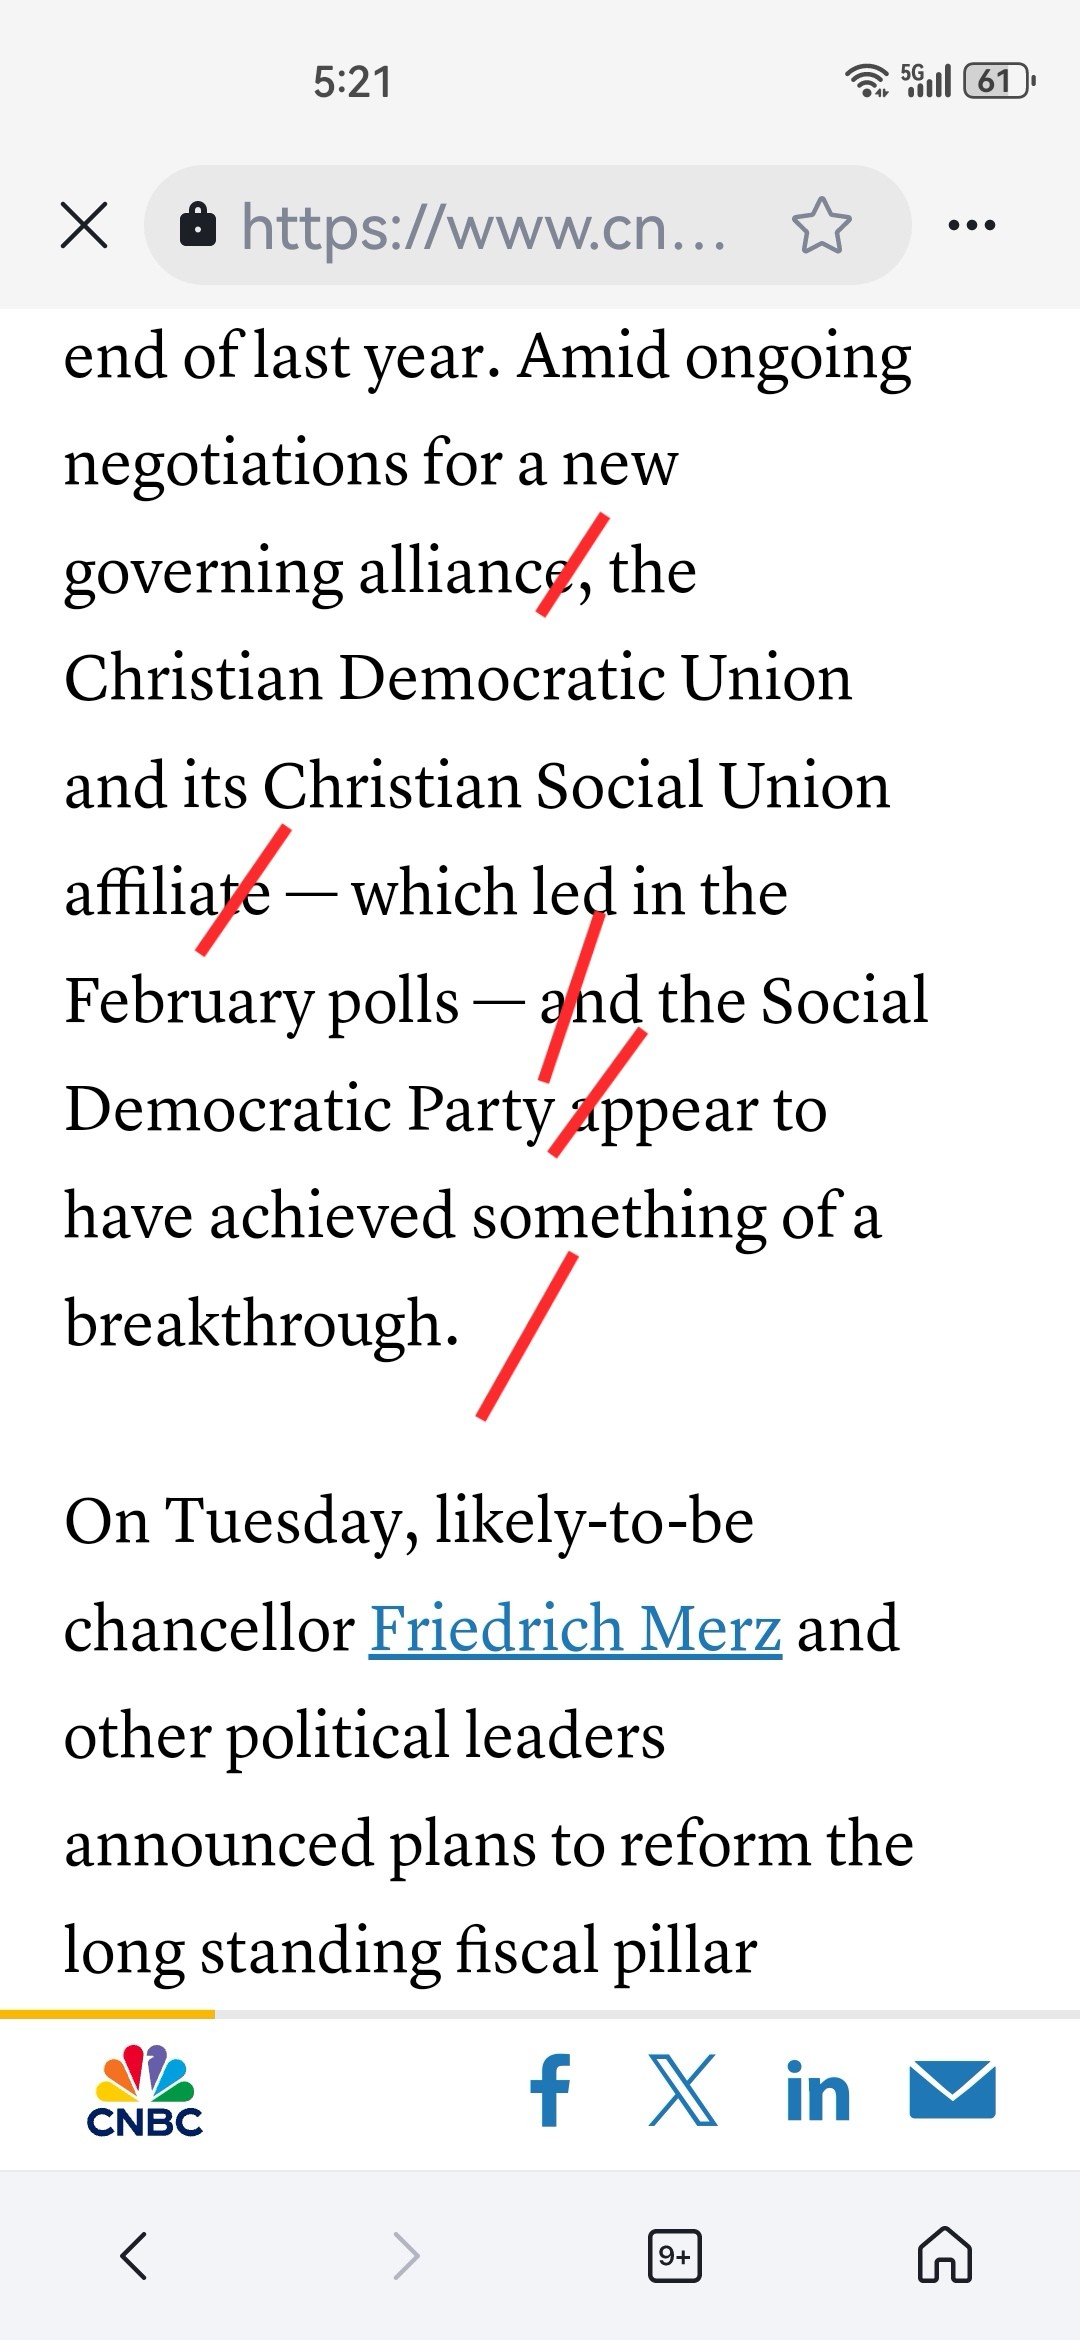Tap the Wi-Fi status icon
The height and width of the screenshot is (2340, 1080).
[867, 80]
